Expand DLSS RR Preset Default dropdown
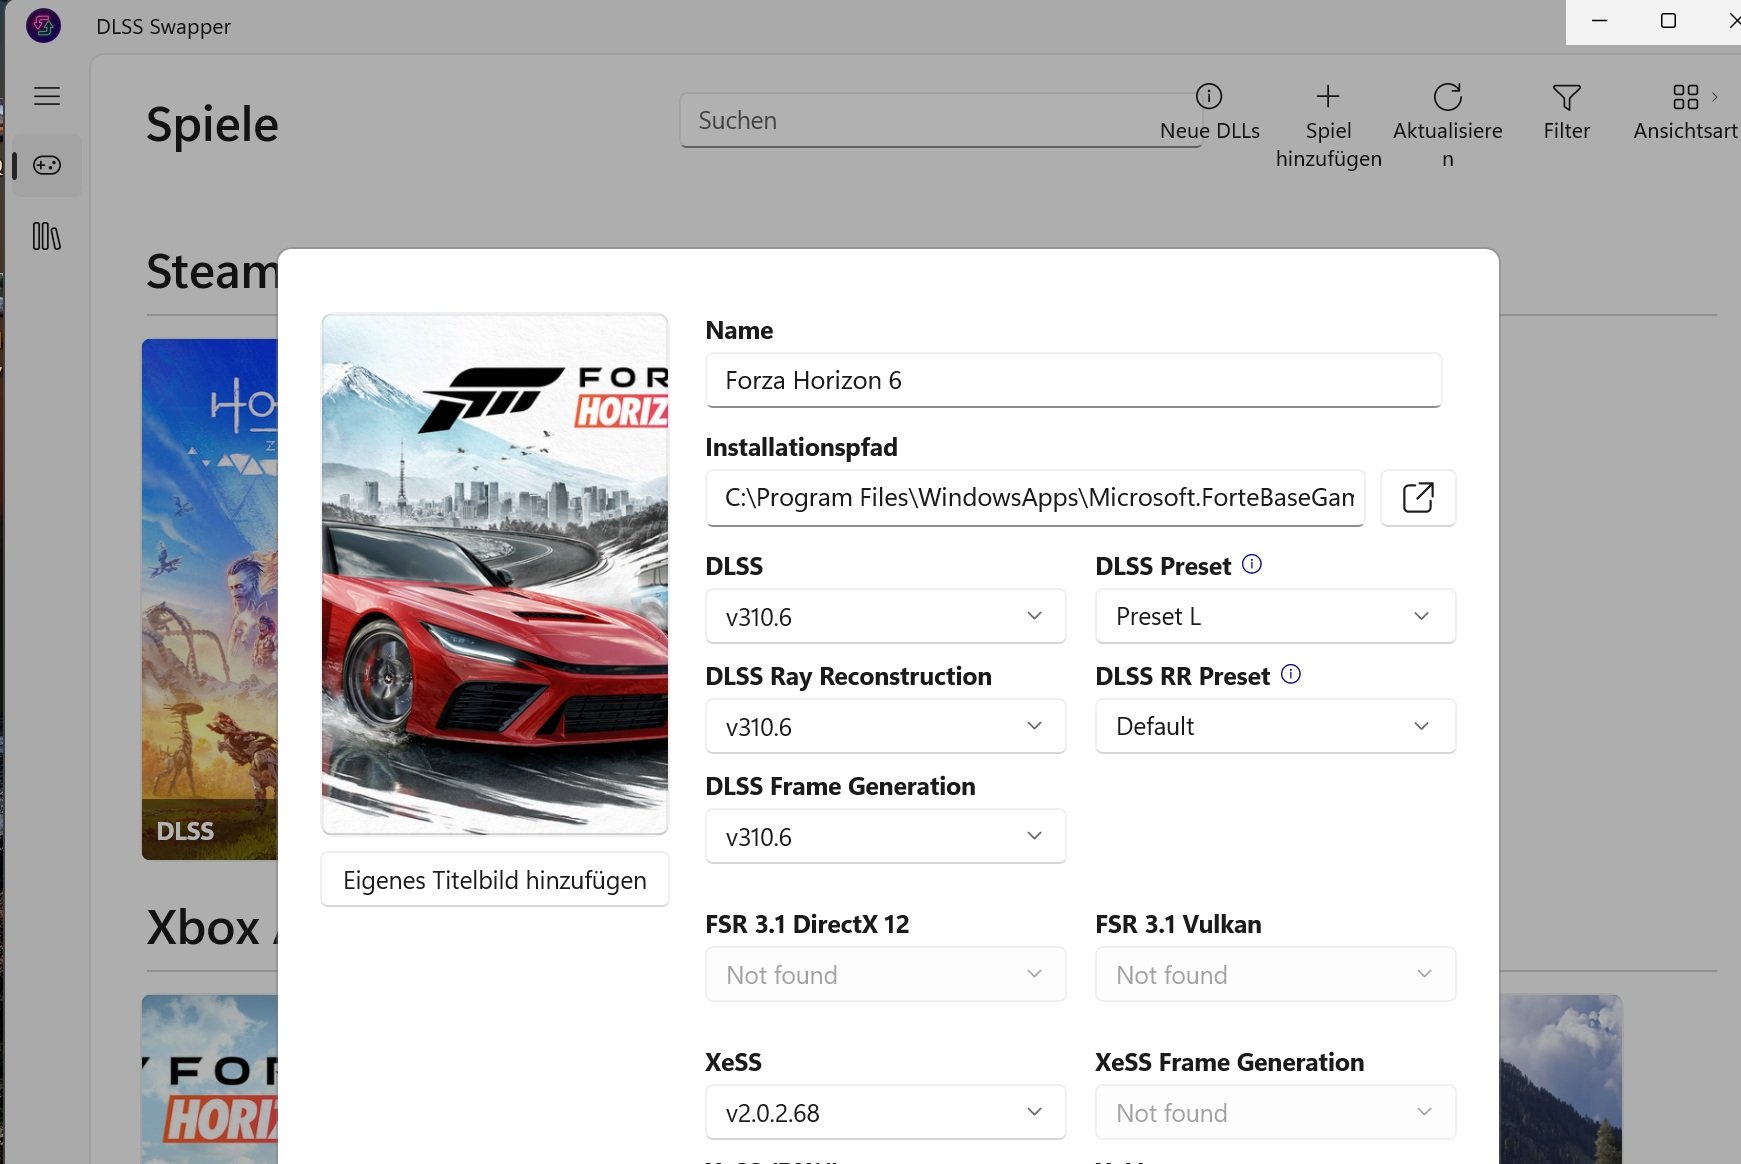The width and height of the screenshot is (1741, 1164). point(1276,726)
